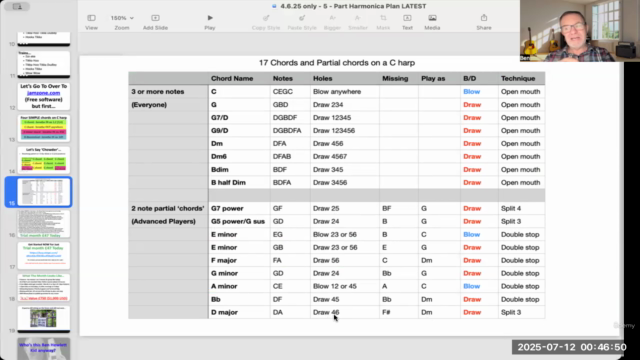
Task: Select slide 12 with jamzone.com link
Action: click(44, 96)
